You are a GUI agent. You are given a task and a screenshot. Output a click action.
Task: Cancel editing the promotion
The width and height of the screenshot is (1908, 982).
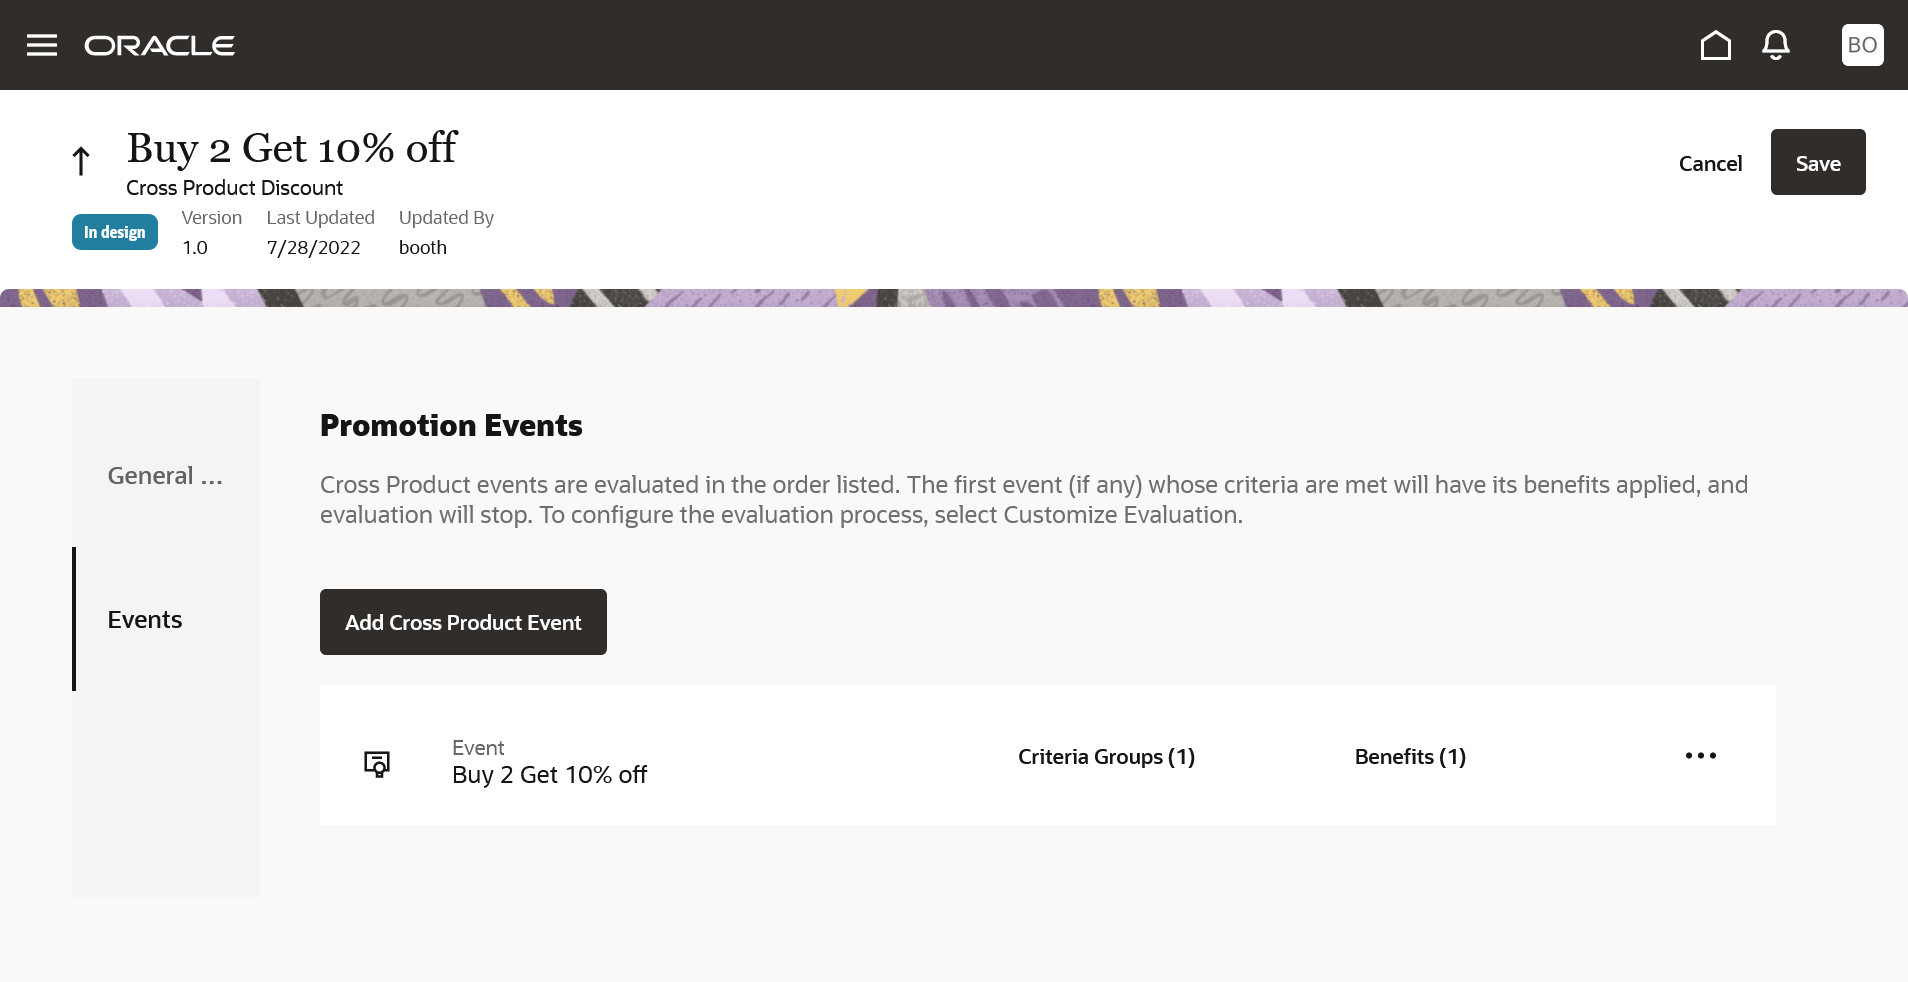coord(1710,163)
